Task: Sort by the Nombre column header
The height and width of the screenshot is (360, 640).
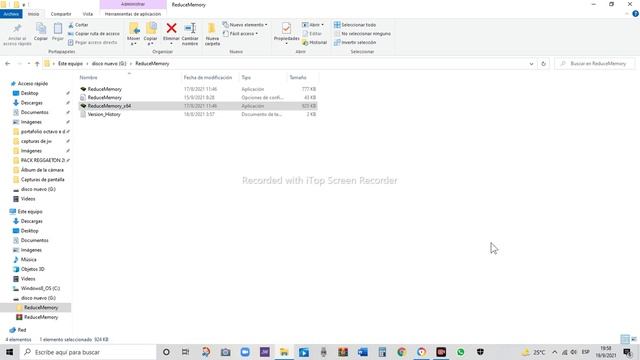Action: click(89, 78)
